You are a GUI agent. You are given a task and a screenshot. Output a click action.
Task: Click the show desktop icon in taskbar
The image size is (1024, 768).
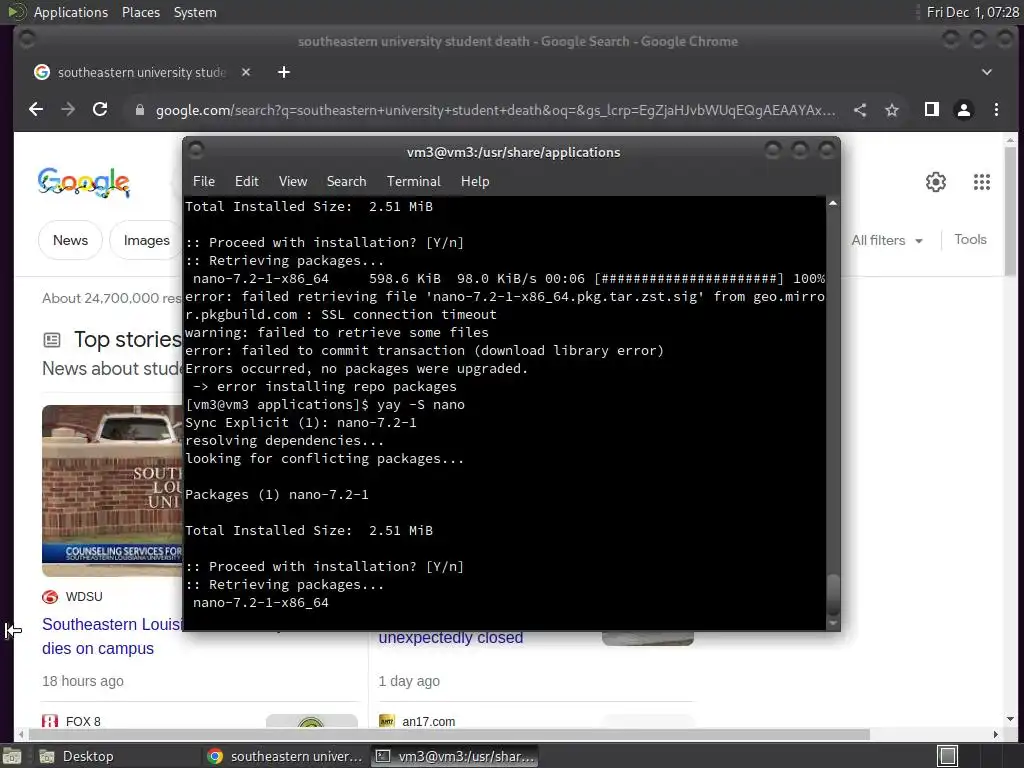tap(11, 756)
